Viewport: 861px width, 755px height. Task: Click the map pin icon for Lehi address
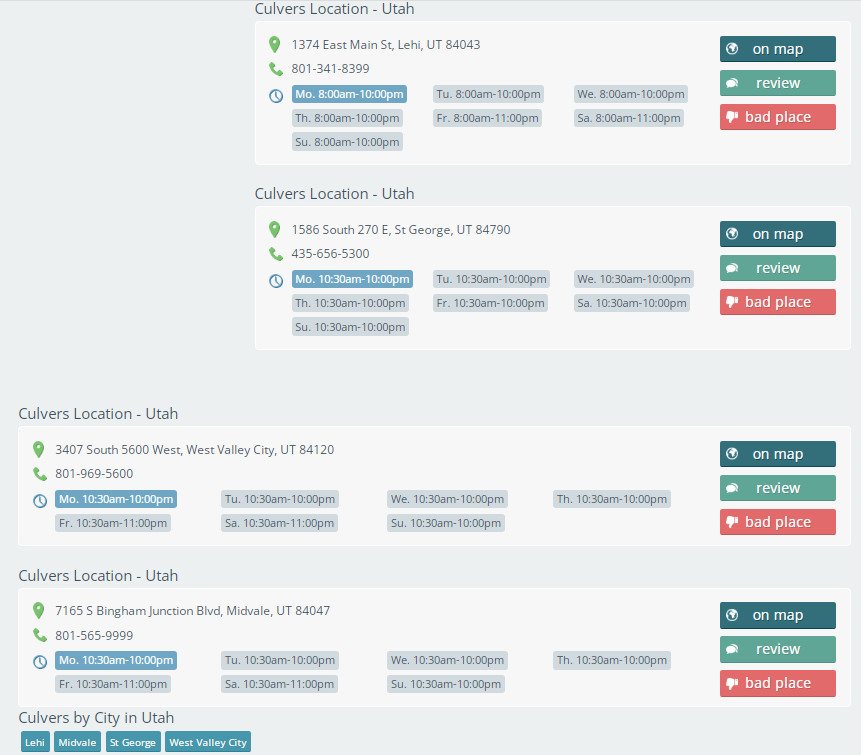coord(275,44)
